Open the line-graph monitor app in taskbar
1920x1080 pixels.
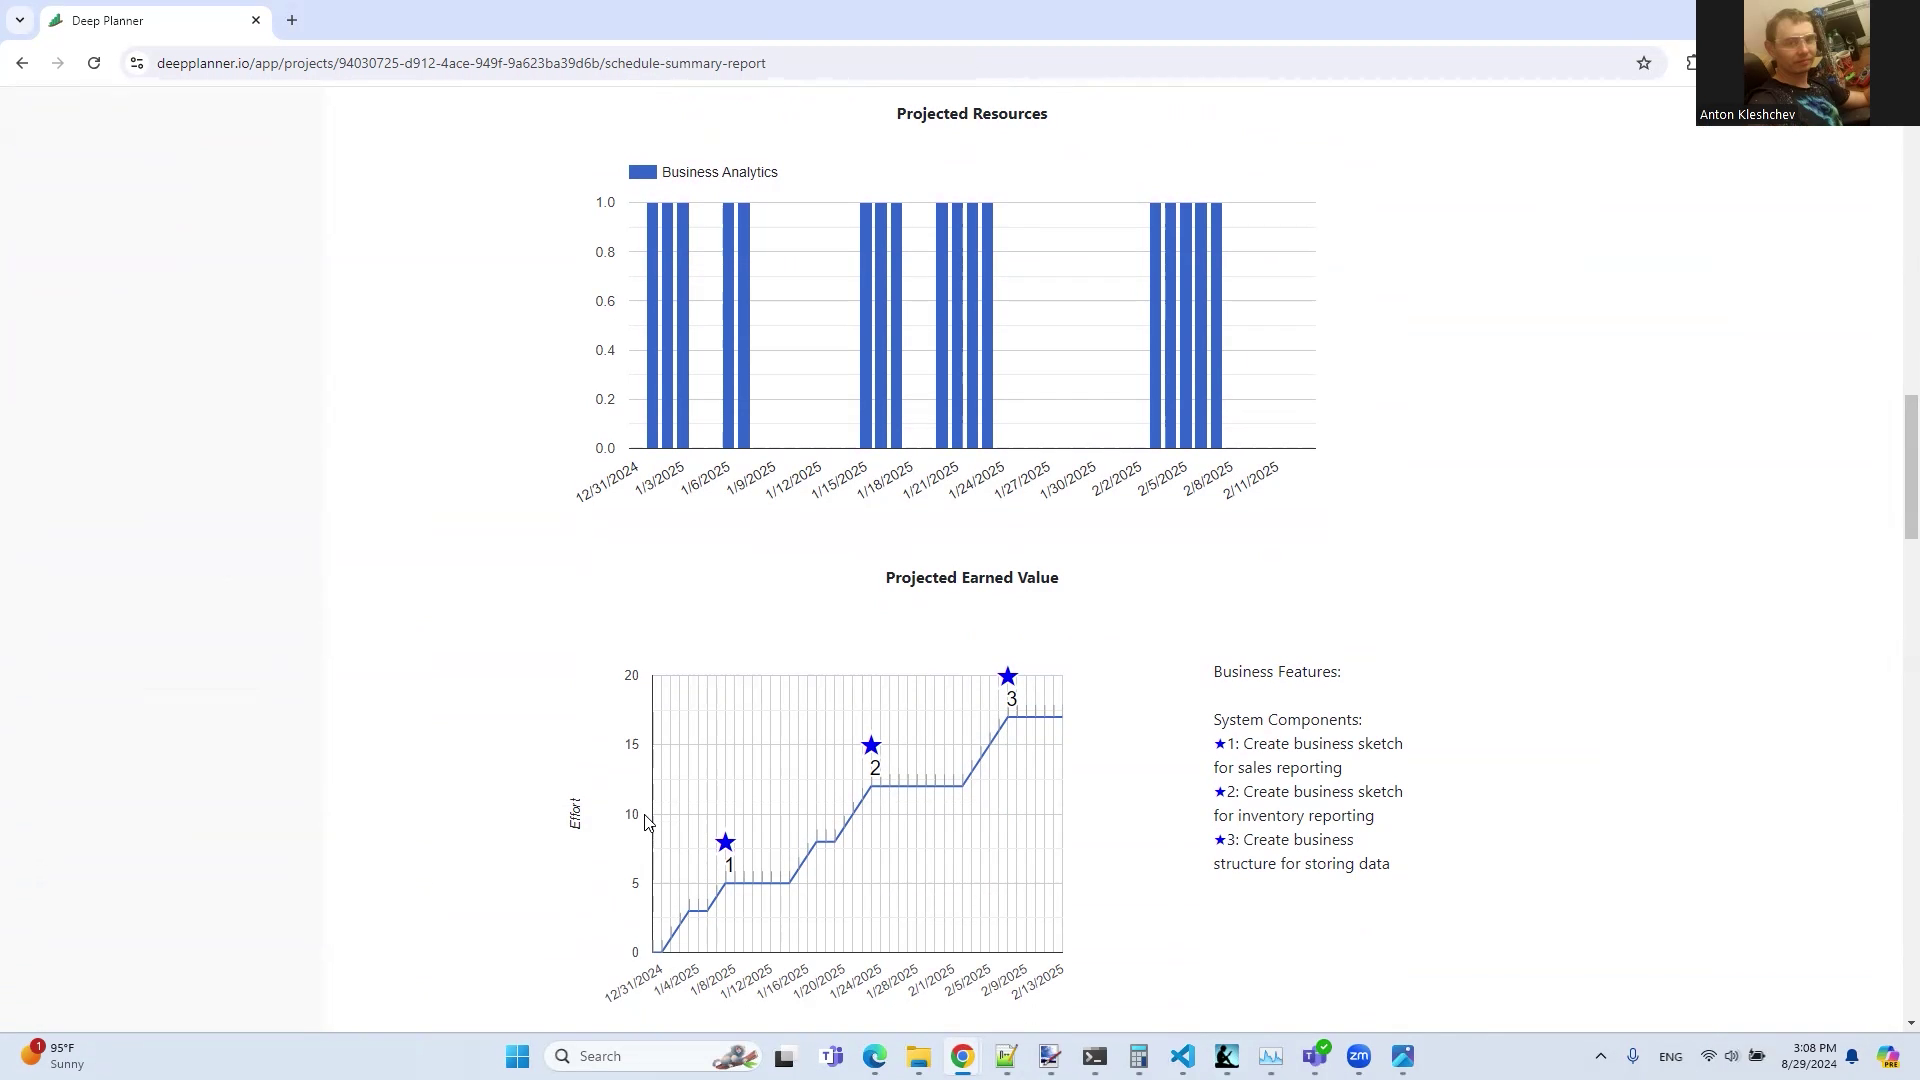point(1270,1057)
